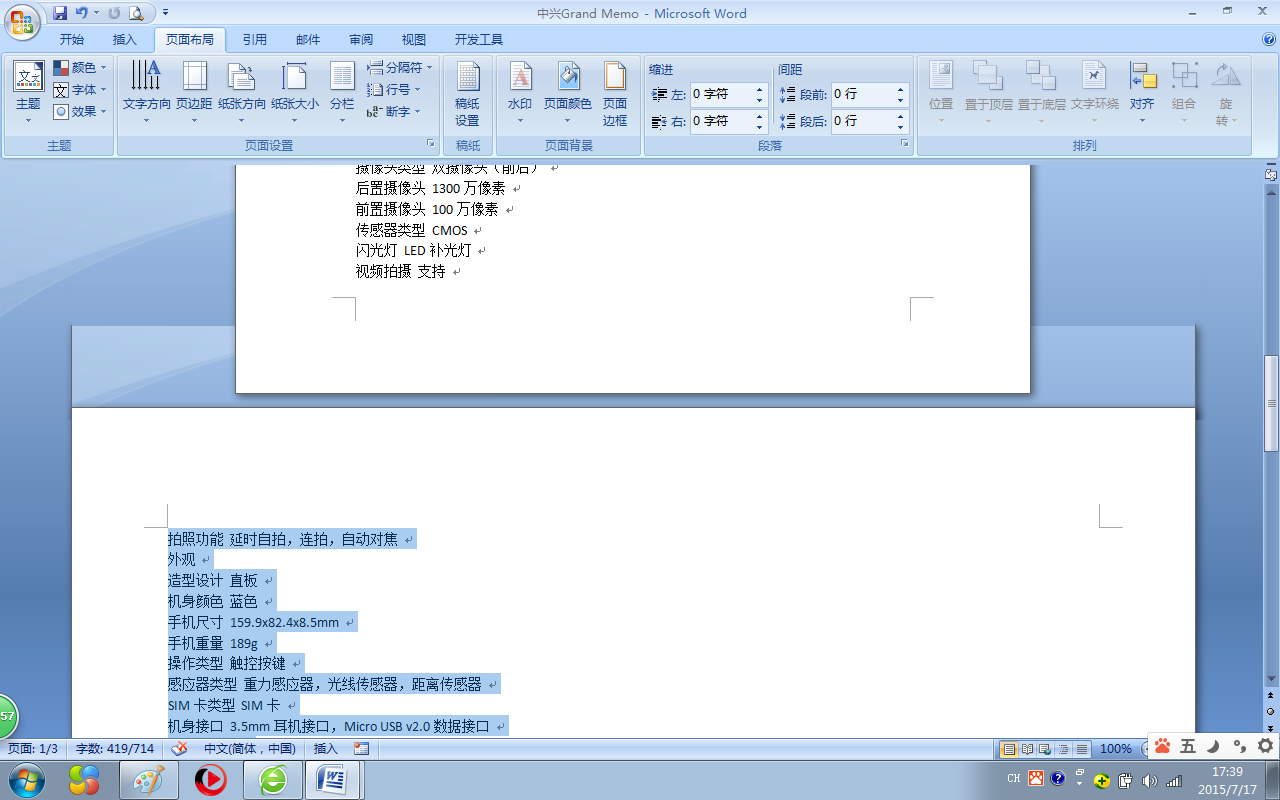Open 行号 line numbers dropdown
This screenshot has width=1280, height=800.
392,90
